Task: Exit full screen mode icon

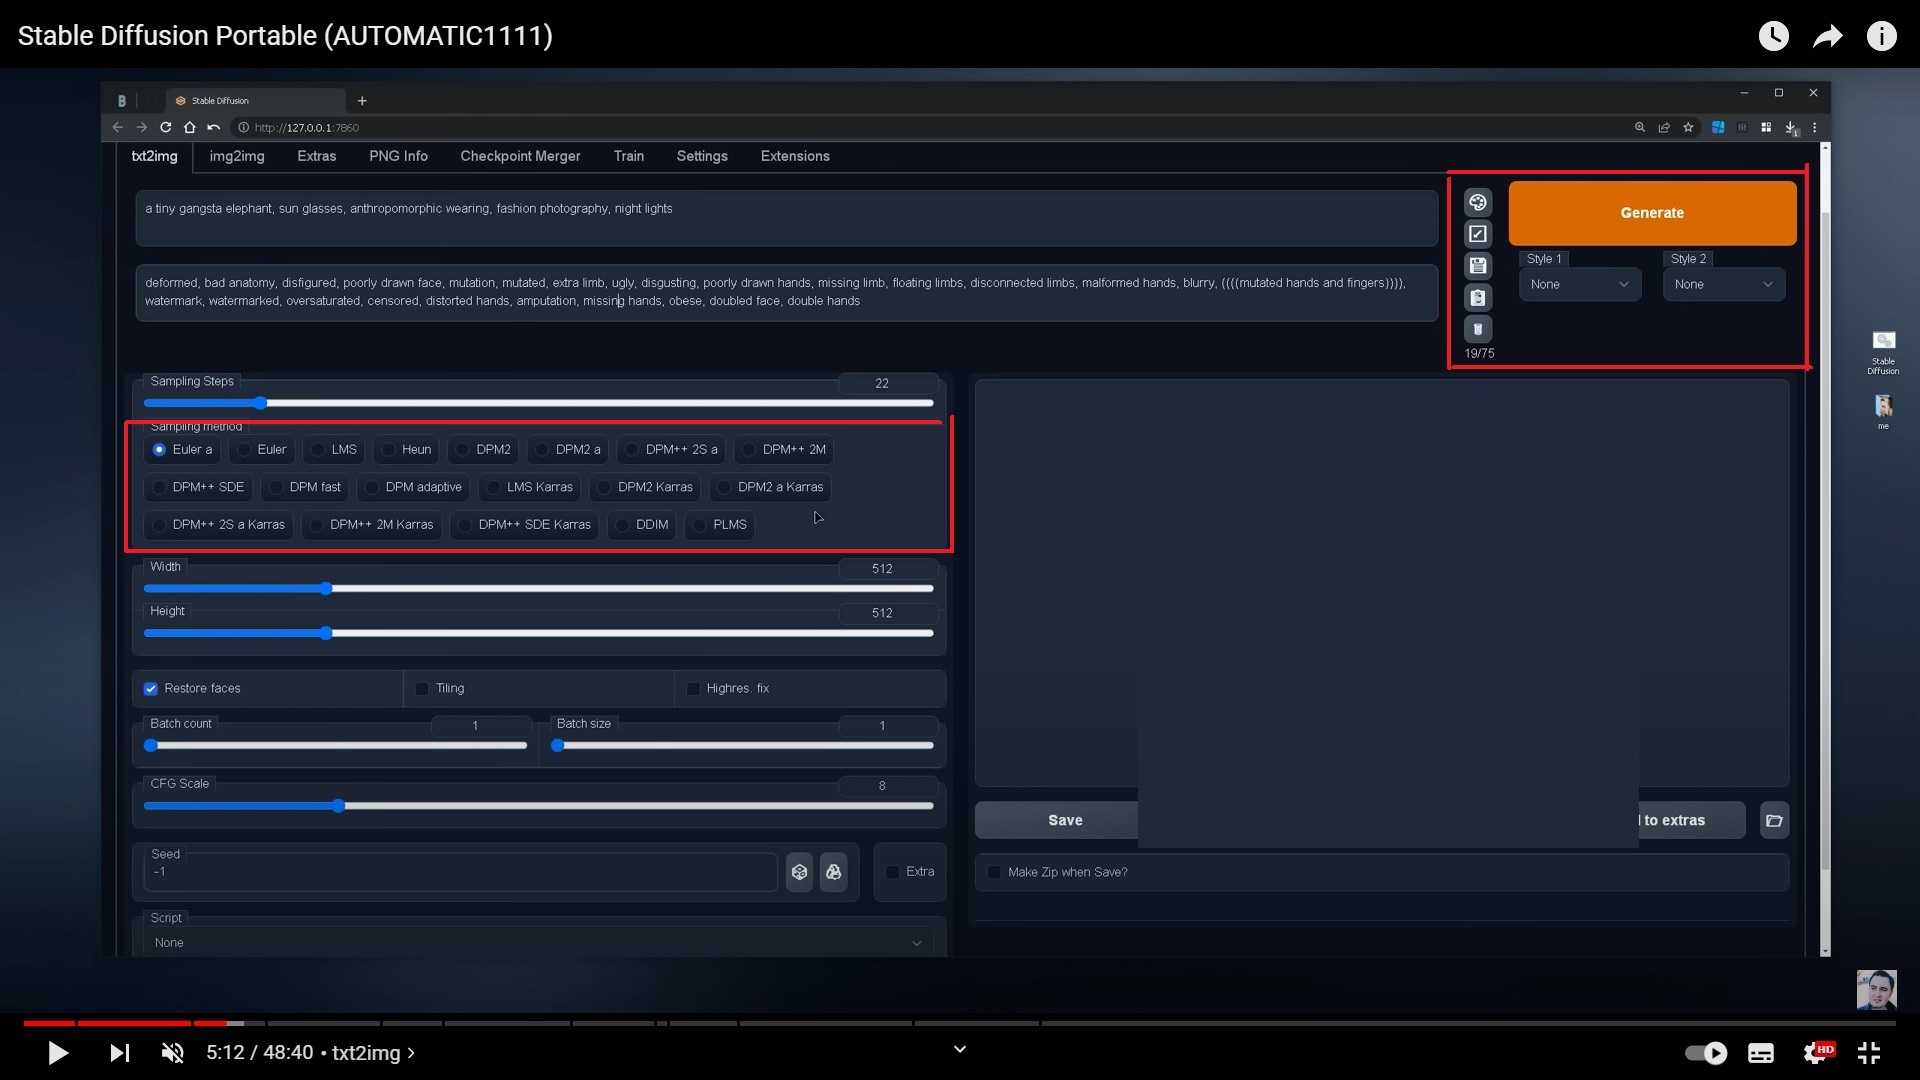Action: 1869,1053
